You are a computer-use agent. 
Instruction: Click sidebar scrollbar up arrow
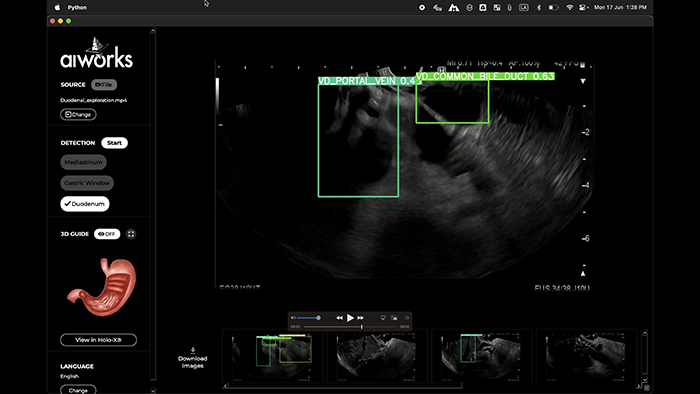[x=153, y=31]
